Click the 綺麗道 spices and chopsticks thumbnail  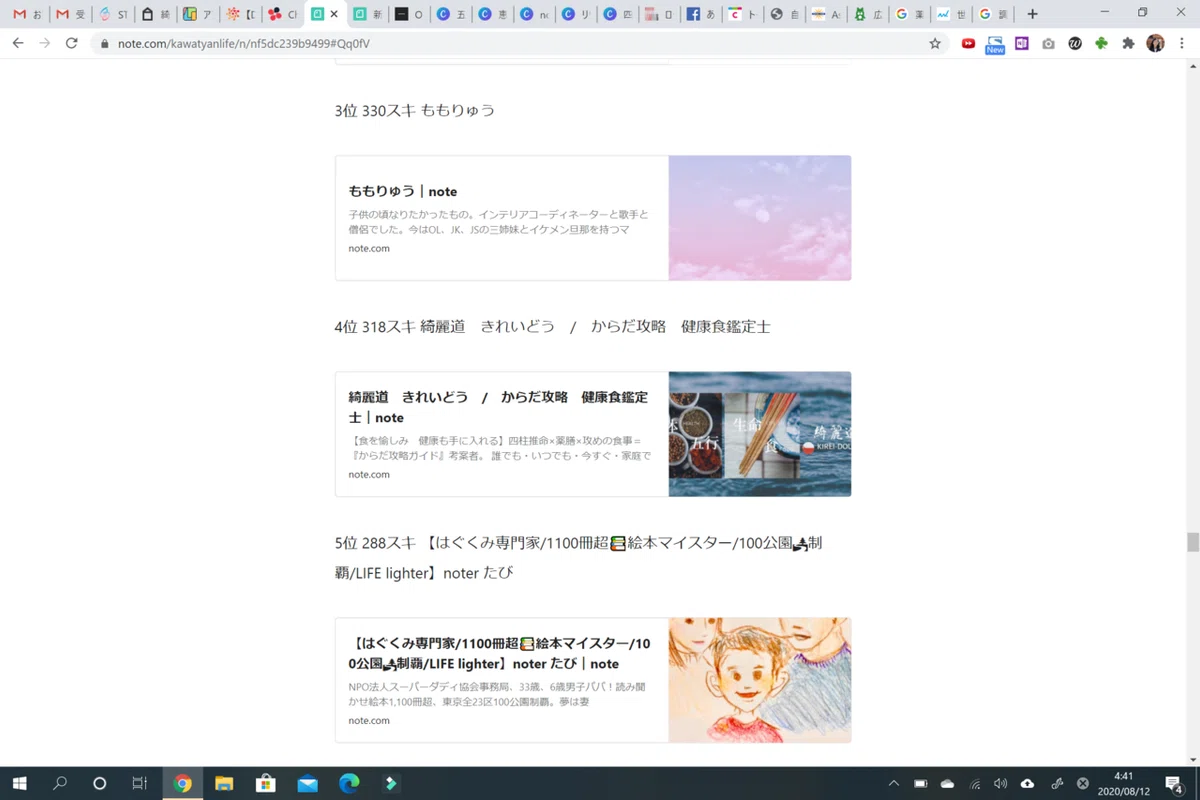point(760,434)
